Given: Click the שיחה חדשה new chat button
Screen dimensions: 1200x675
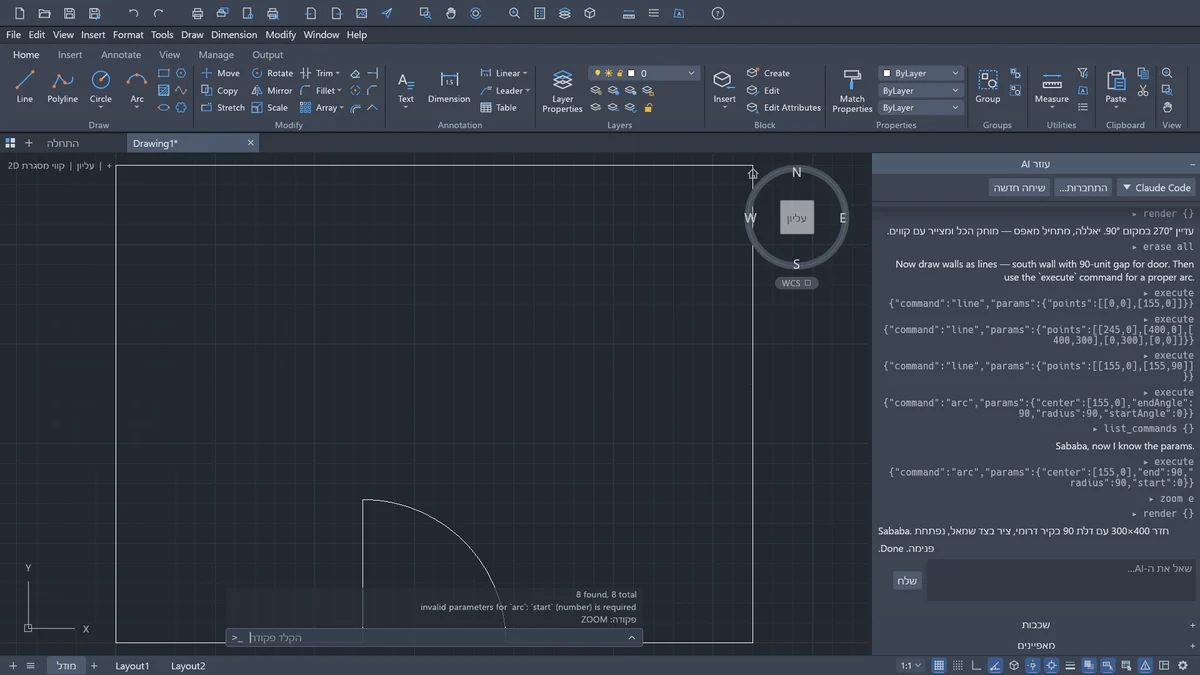Looking at the screenshot, I should point(1019,187).
